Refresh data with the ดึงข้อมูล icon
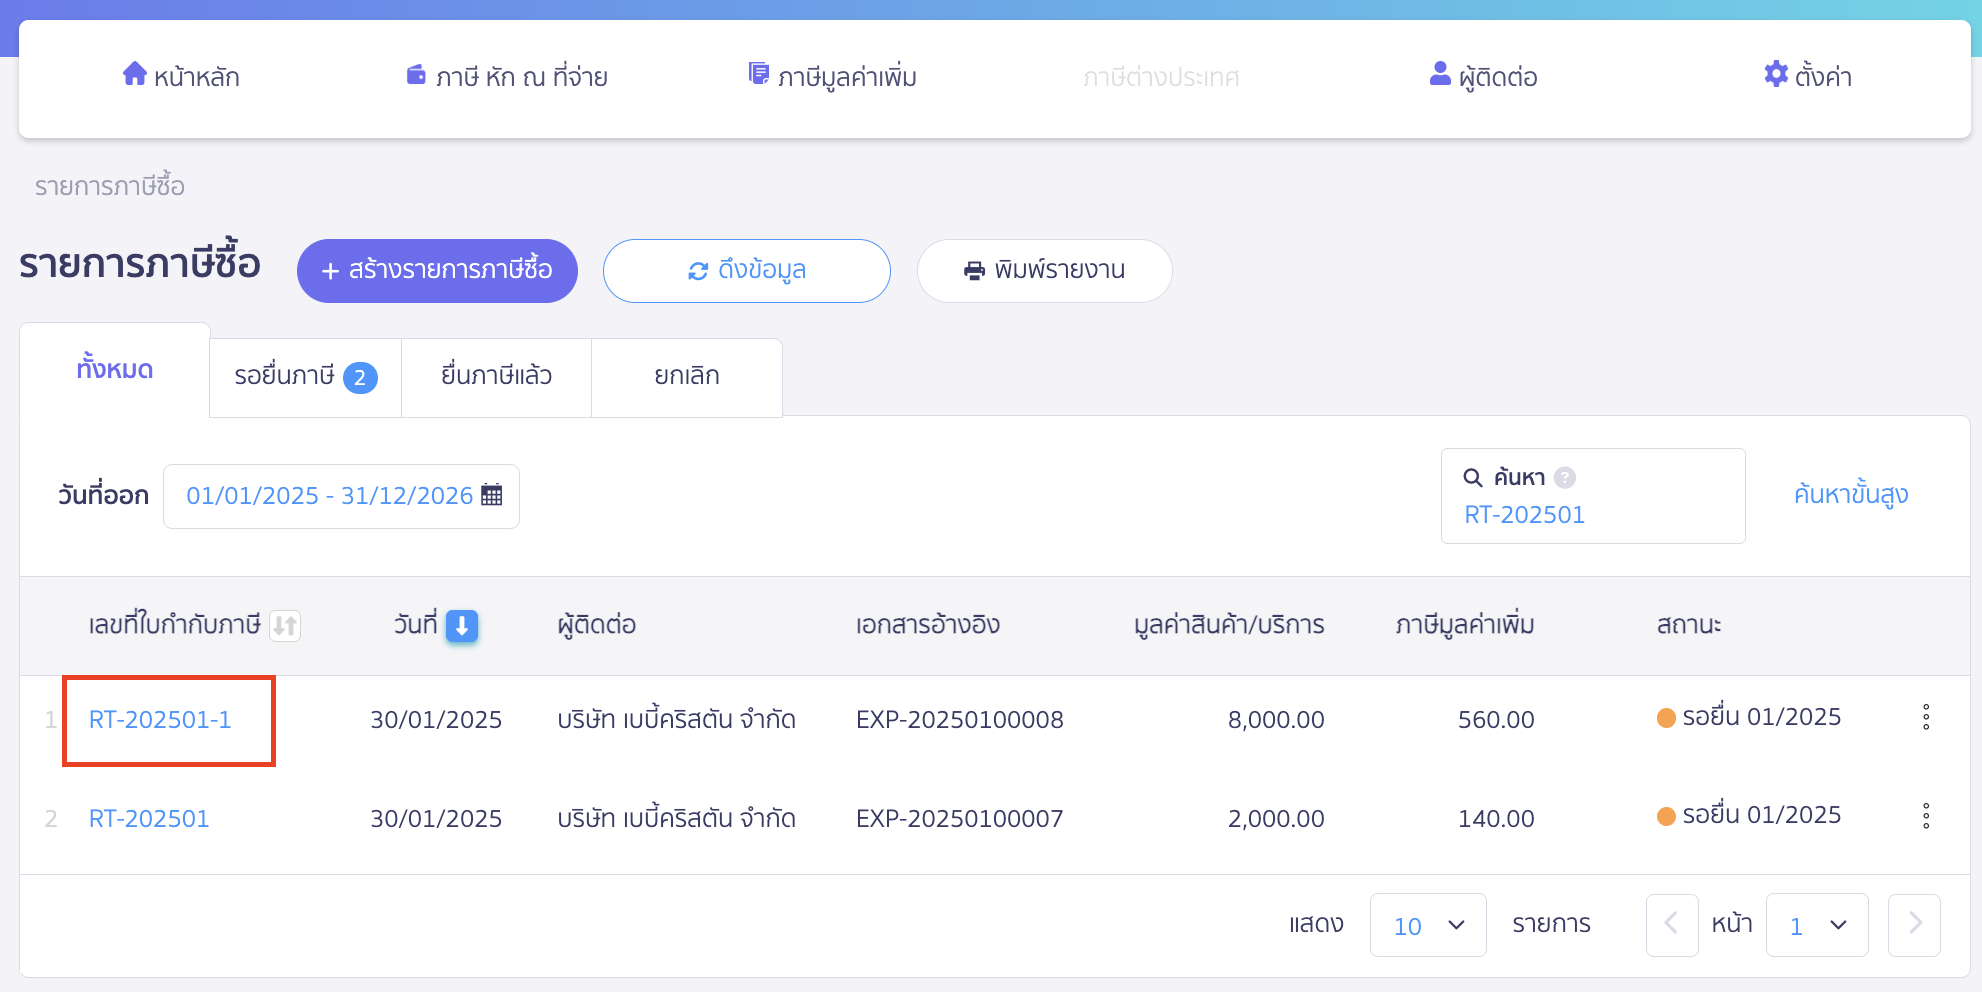The image size is (1982, 992). coord(699,270)
